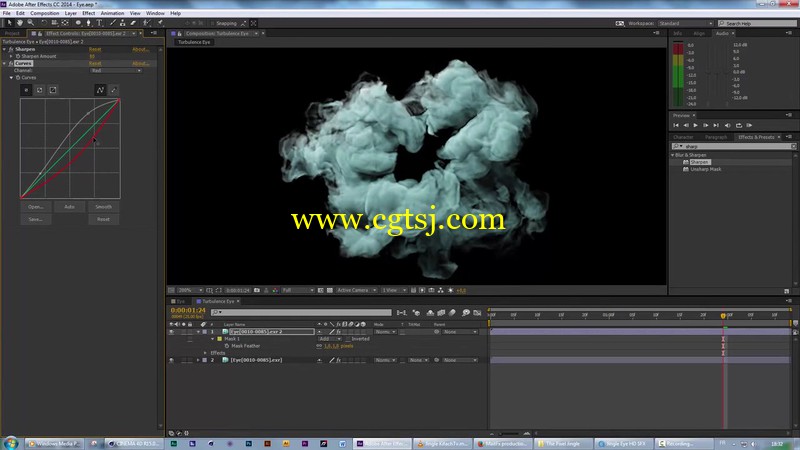The height and width of the screenshot is (450, 800).
Task: Click the timeline current-time indicator
Action: [x=723, y=316]
